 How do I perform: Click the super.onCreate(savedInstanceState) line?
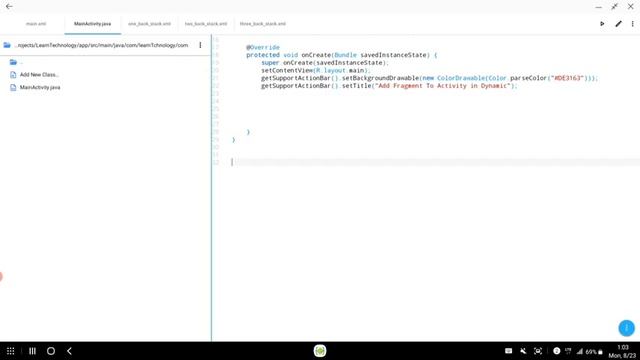click(325, 62)
